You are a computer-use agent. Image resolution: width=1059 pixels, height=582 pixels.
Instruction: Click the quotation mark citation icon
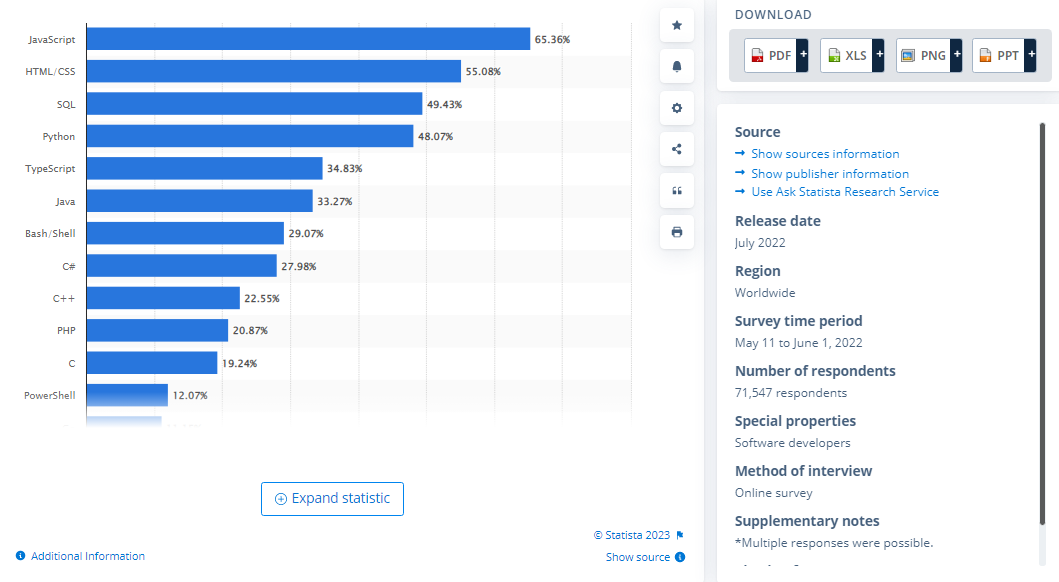(677, 191)
